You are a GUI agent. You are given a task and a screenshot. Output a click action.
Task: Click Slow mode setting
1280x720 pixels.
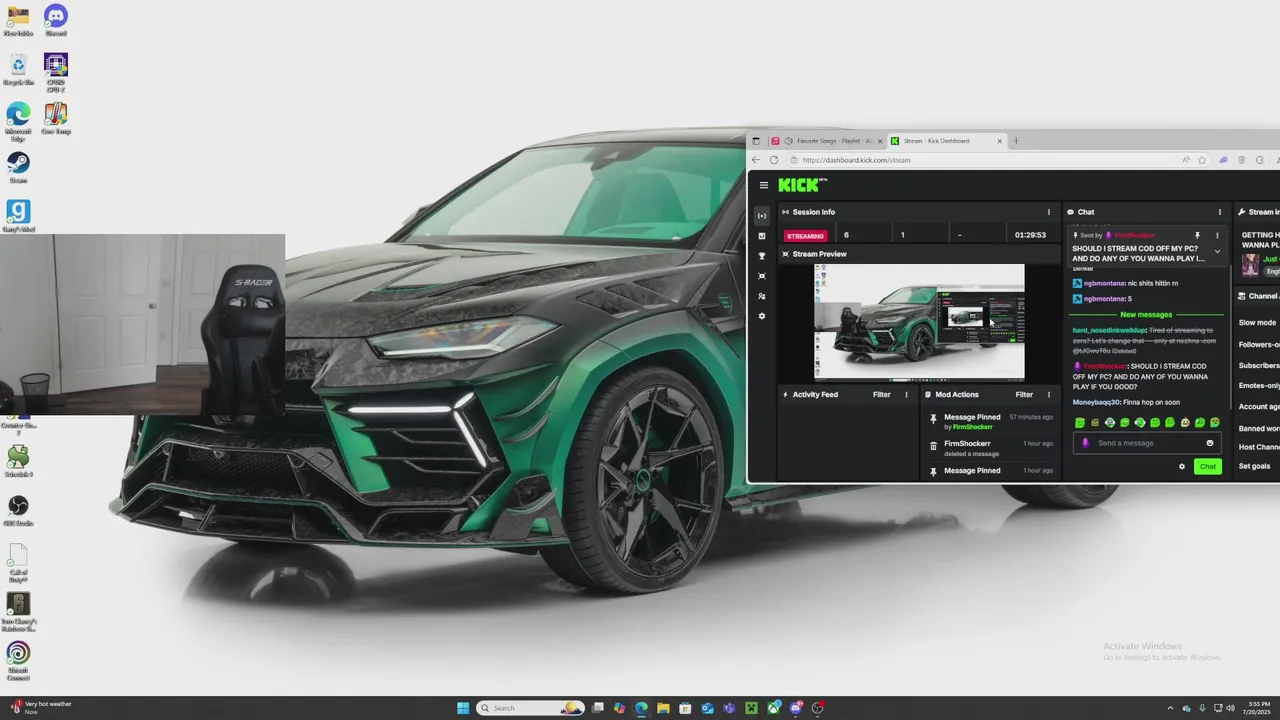click(x=1257, y=323)
